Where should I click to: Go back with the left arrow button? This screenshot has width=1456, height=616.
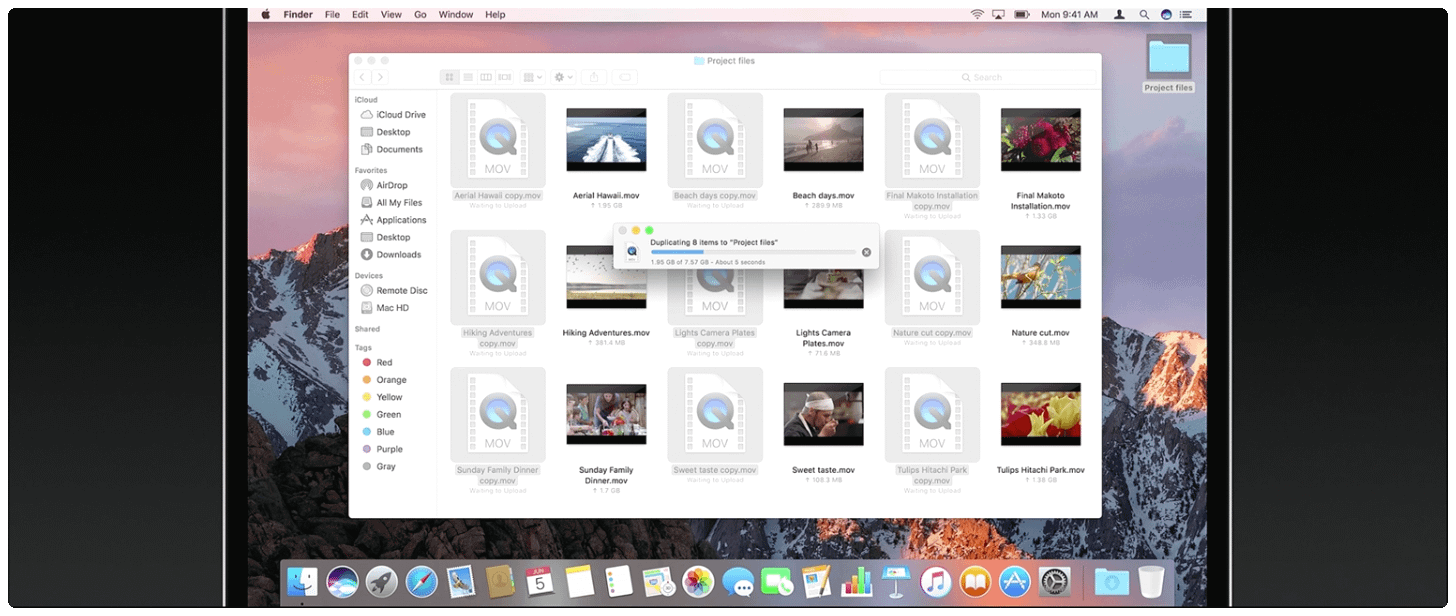click(x=362, y=77)
